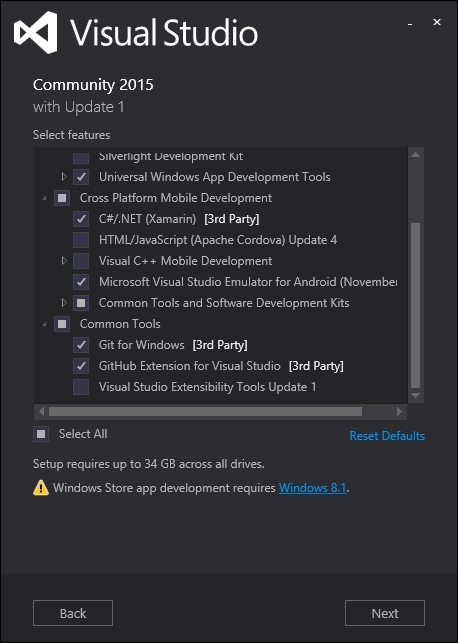Collapse the Cross Platform Mobile Development group
The width and height of the screenshot is (458, 643).
pos(44,198)
